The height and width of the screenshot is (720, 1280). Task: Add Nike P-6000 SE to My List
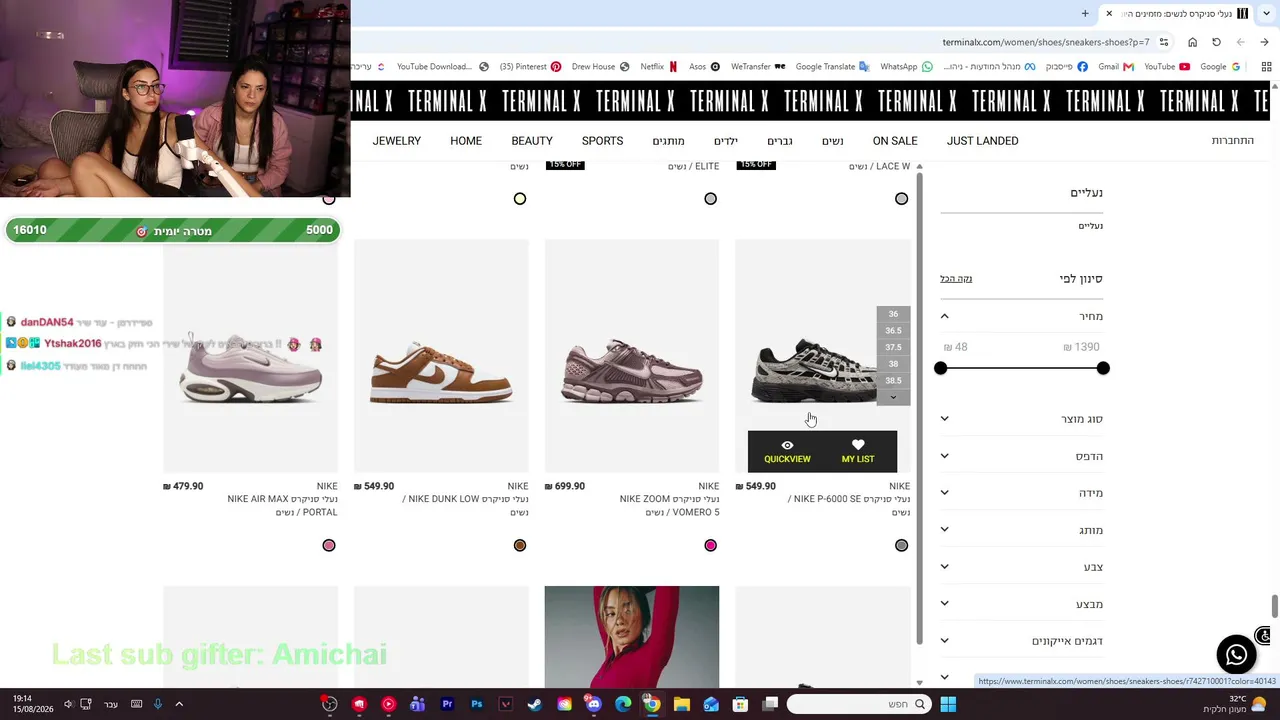(x=858, y=451)
